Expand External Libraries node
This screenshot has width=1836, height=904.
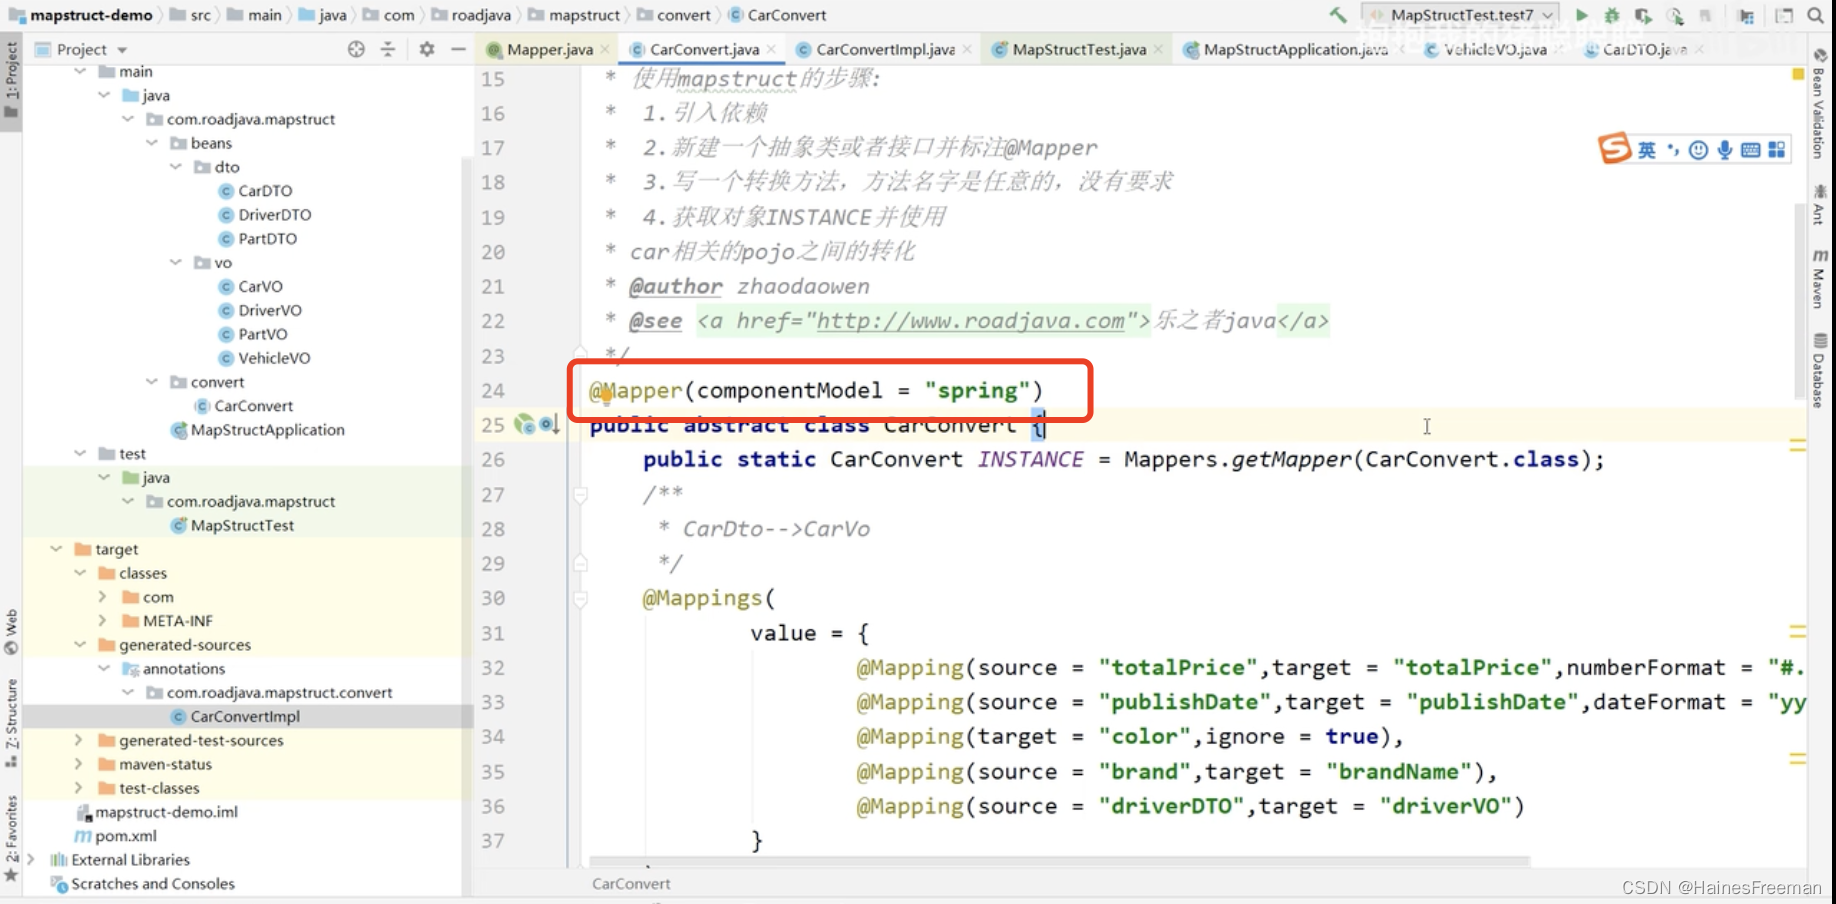[x=31, y=860]
